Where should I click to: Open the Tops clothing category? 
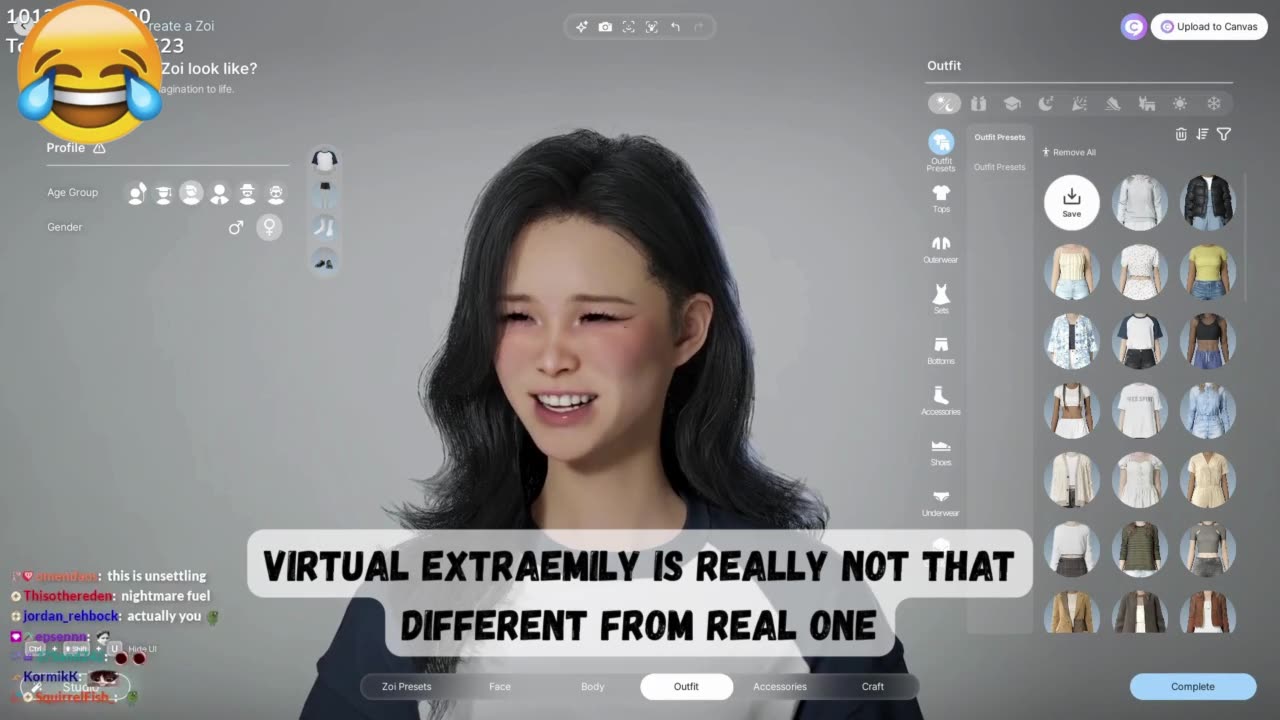941,199
